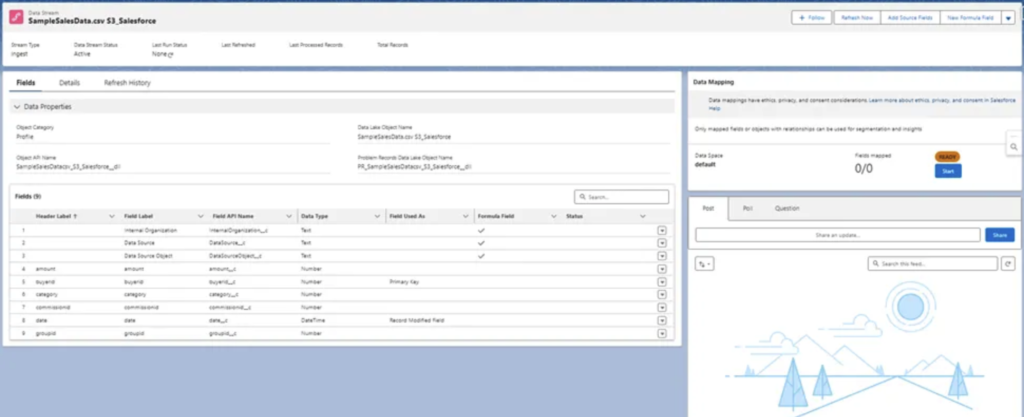Click the pink Data Stream icon
Screen dimensions: 1024x417
coord(16,18)
